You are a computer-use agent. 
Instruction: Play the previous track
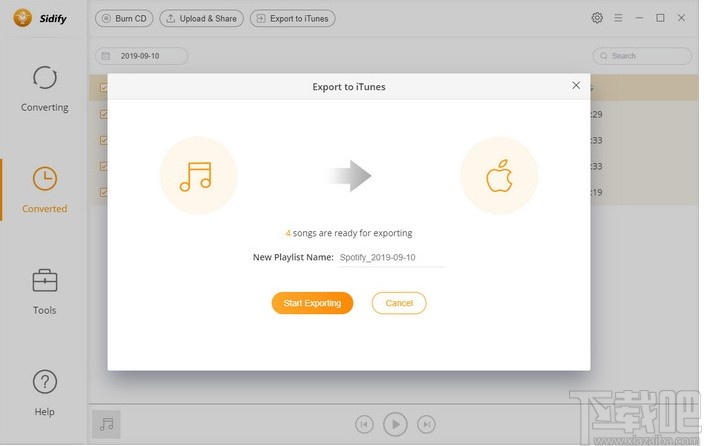point(364,424)
